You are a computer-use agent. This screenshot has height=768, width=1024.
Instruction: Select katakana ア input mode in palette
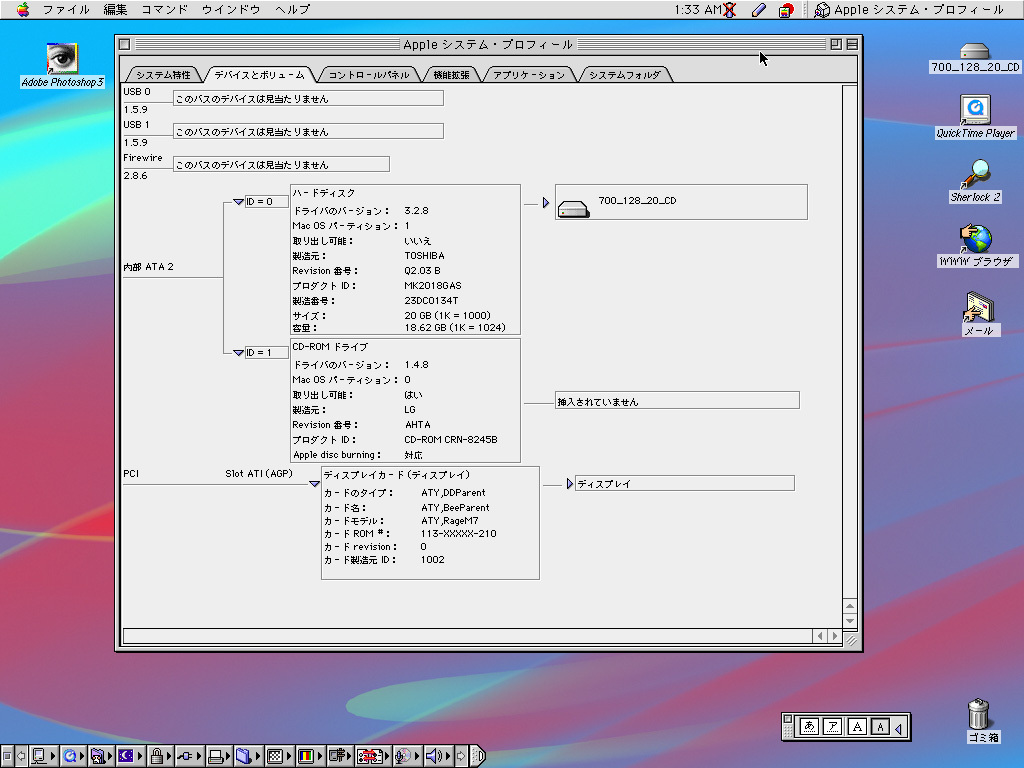[833, 726]
